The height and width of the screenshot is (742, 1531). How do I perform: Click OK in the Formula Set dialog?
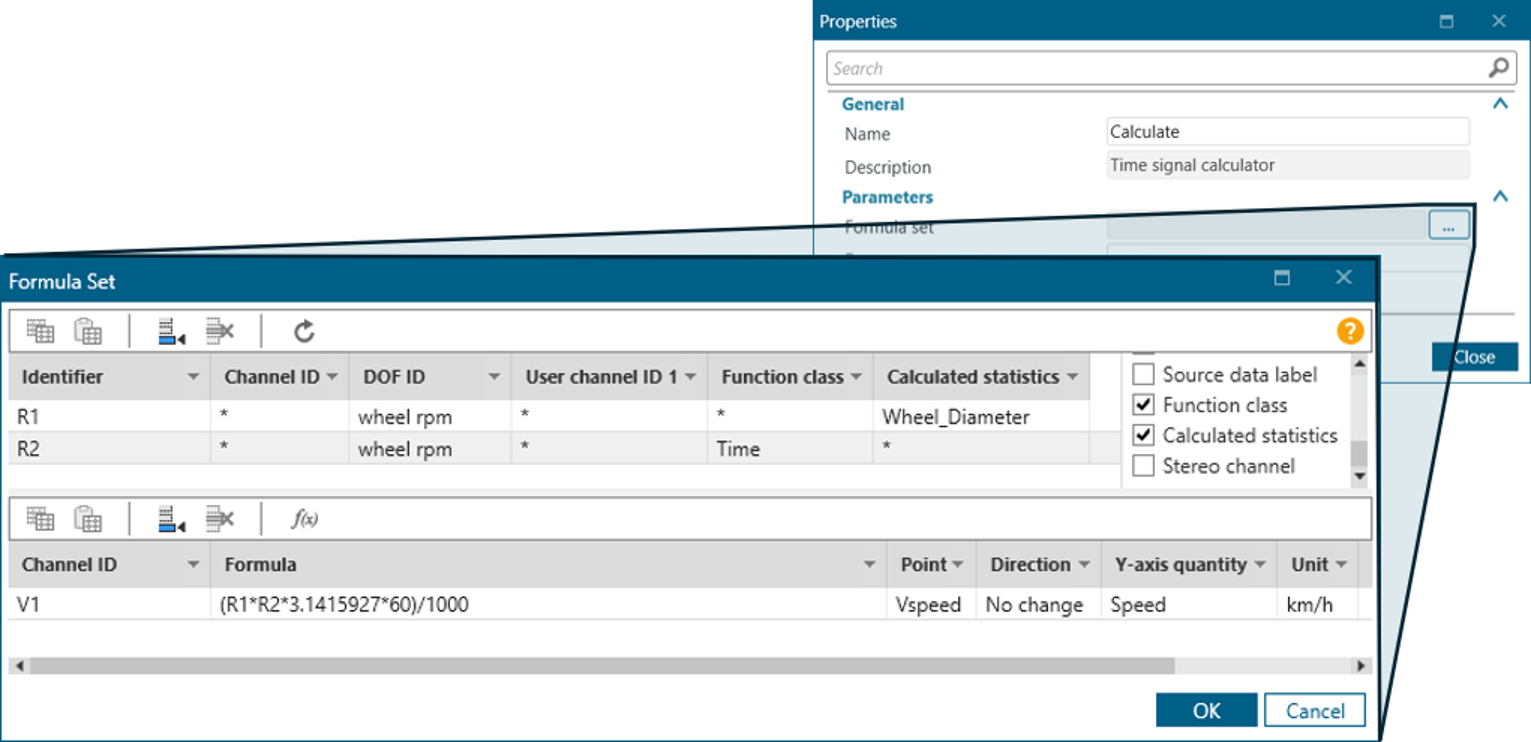click(1206, 710)
